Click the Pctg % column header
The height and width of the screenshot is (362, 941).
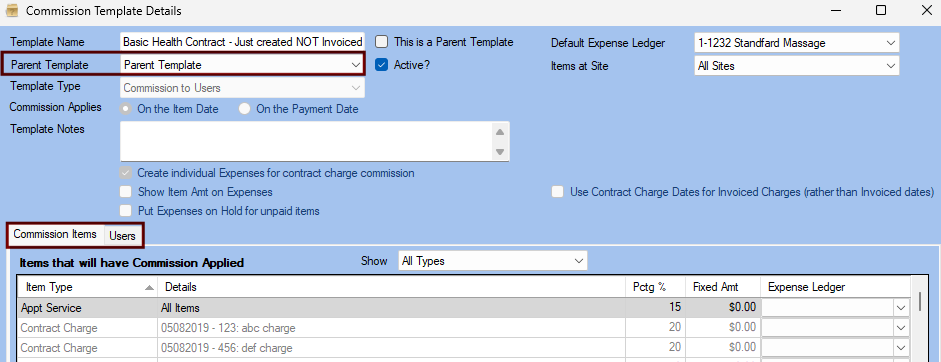click(x=655, y=287)
